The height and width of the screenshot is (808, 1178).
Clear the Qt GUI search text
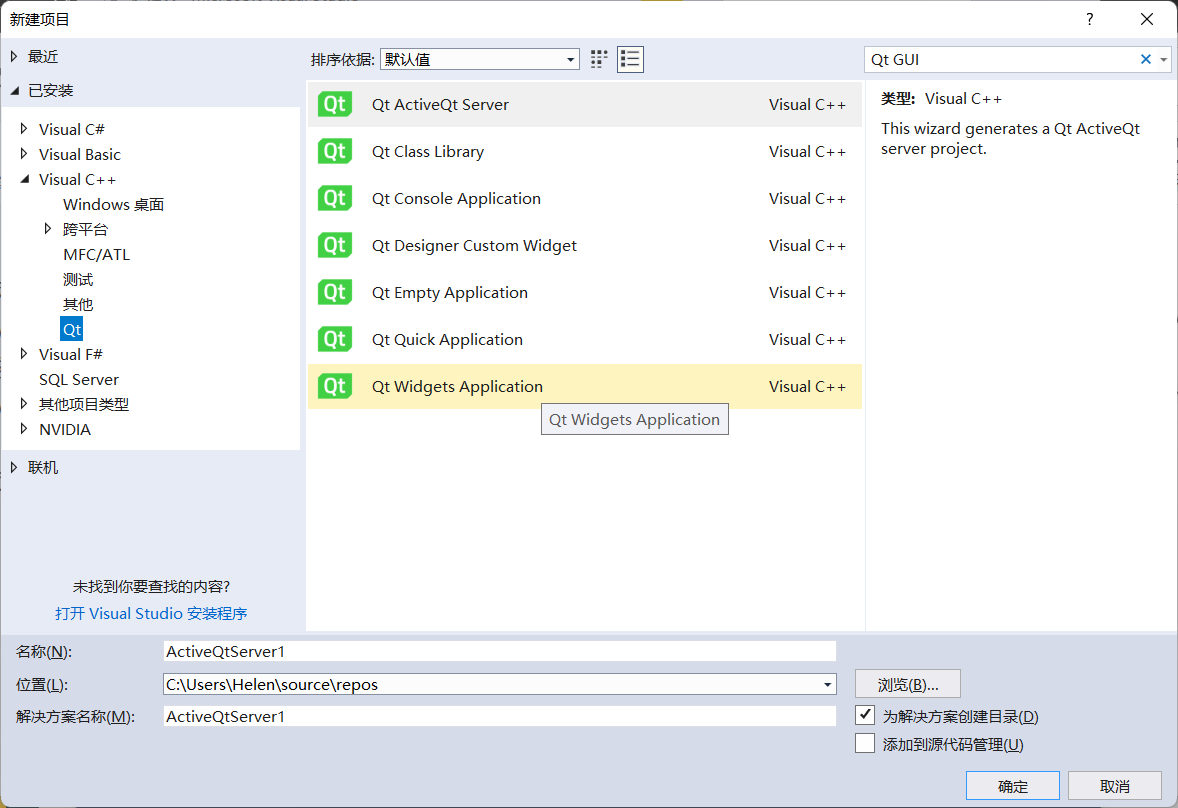[1146, 59]
